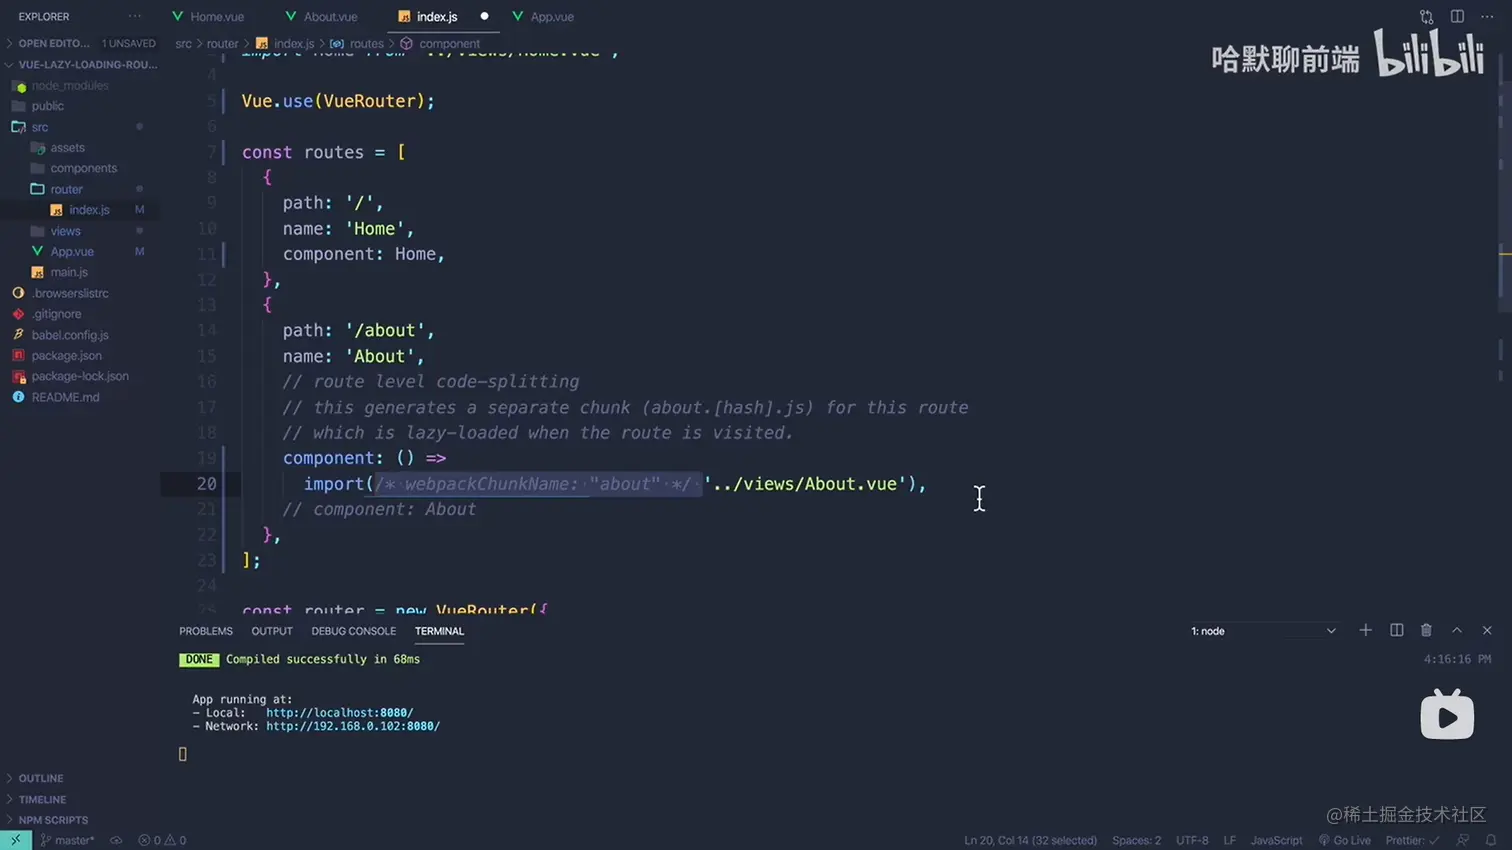The width and height of the screenshot is (1512, 850).
Task: Click the bilibili video play overlay button
Action: pos(1447,714)
